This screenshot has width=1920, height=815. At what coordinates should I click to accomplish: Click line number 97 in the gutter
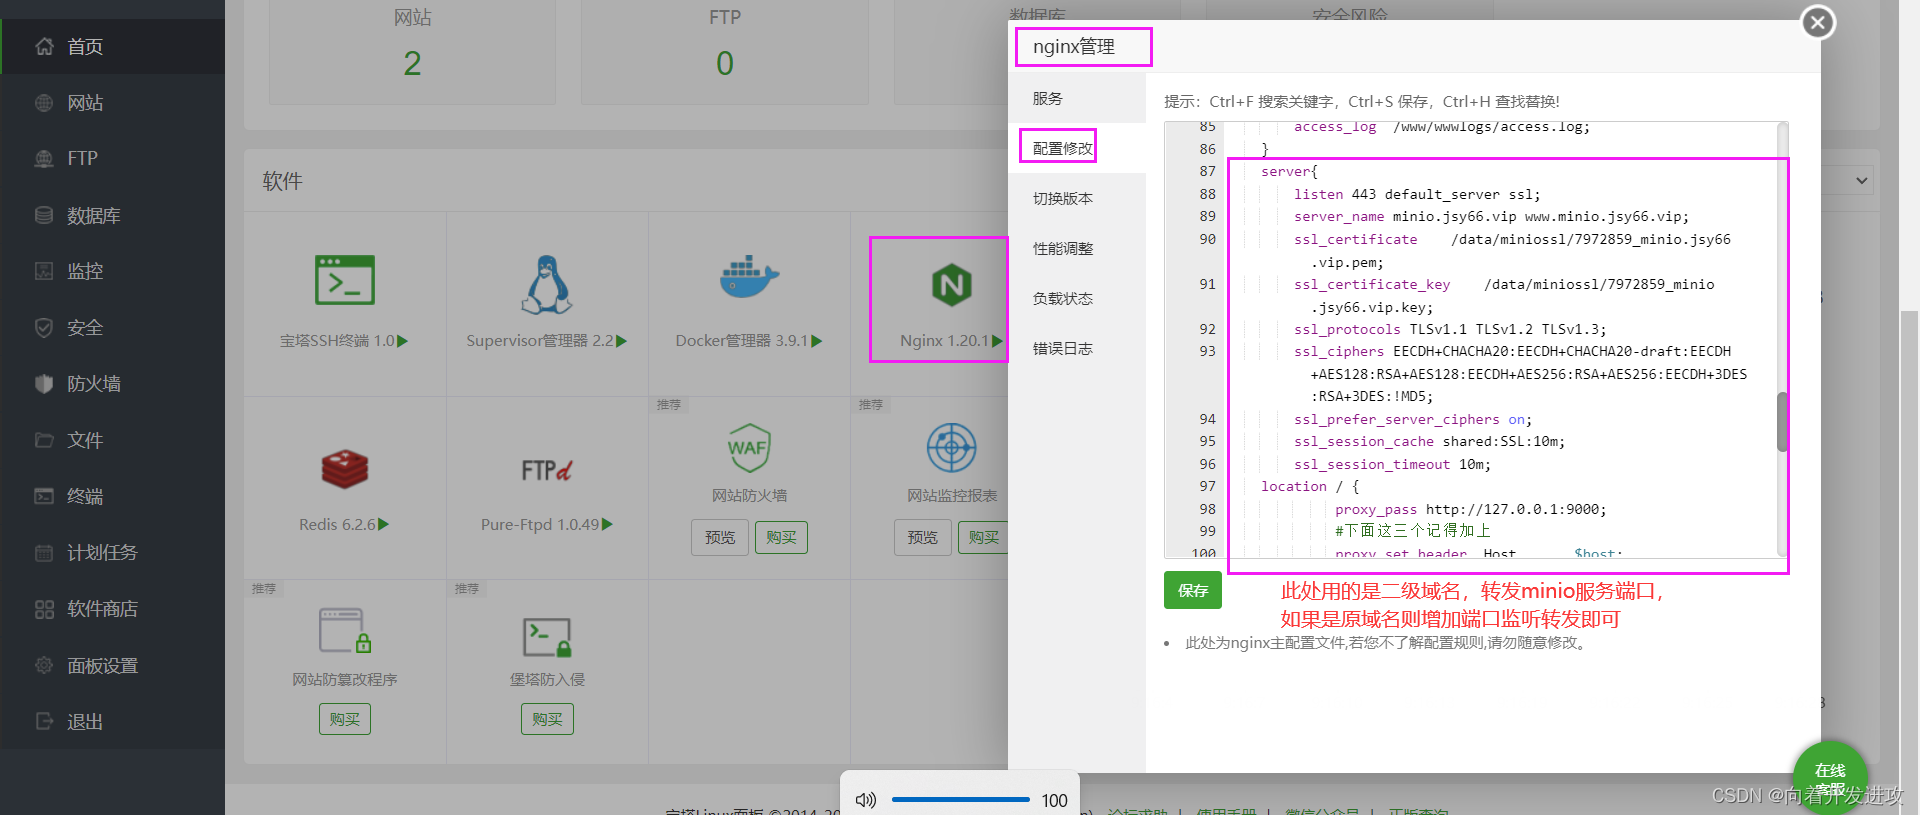[1207, 486]
